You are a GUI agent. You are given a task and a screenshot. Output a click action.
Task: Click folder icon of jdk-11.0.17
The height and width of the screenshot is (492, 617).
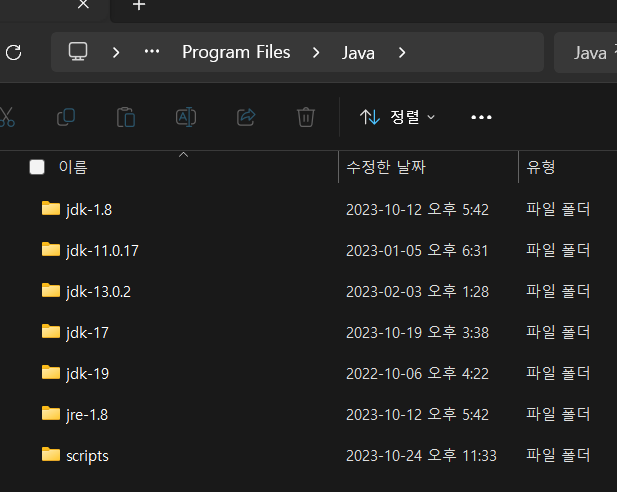(x=51, y=249)
